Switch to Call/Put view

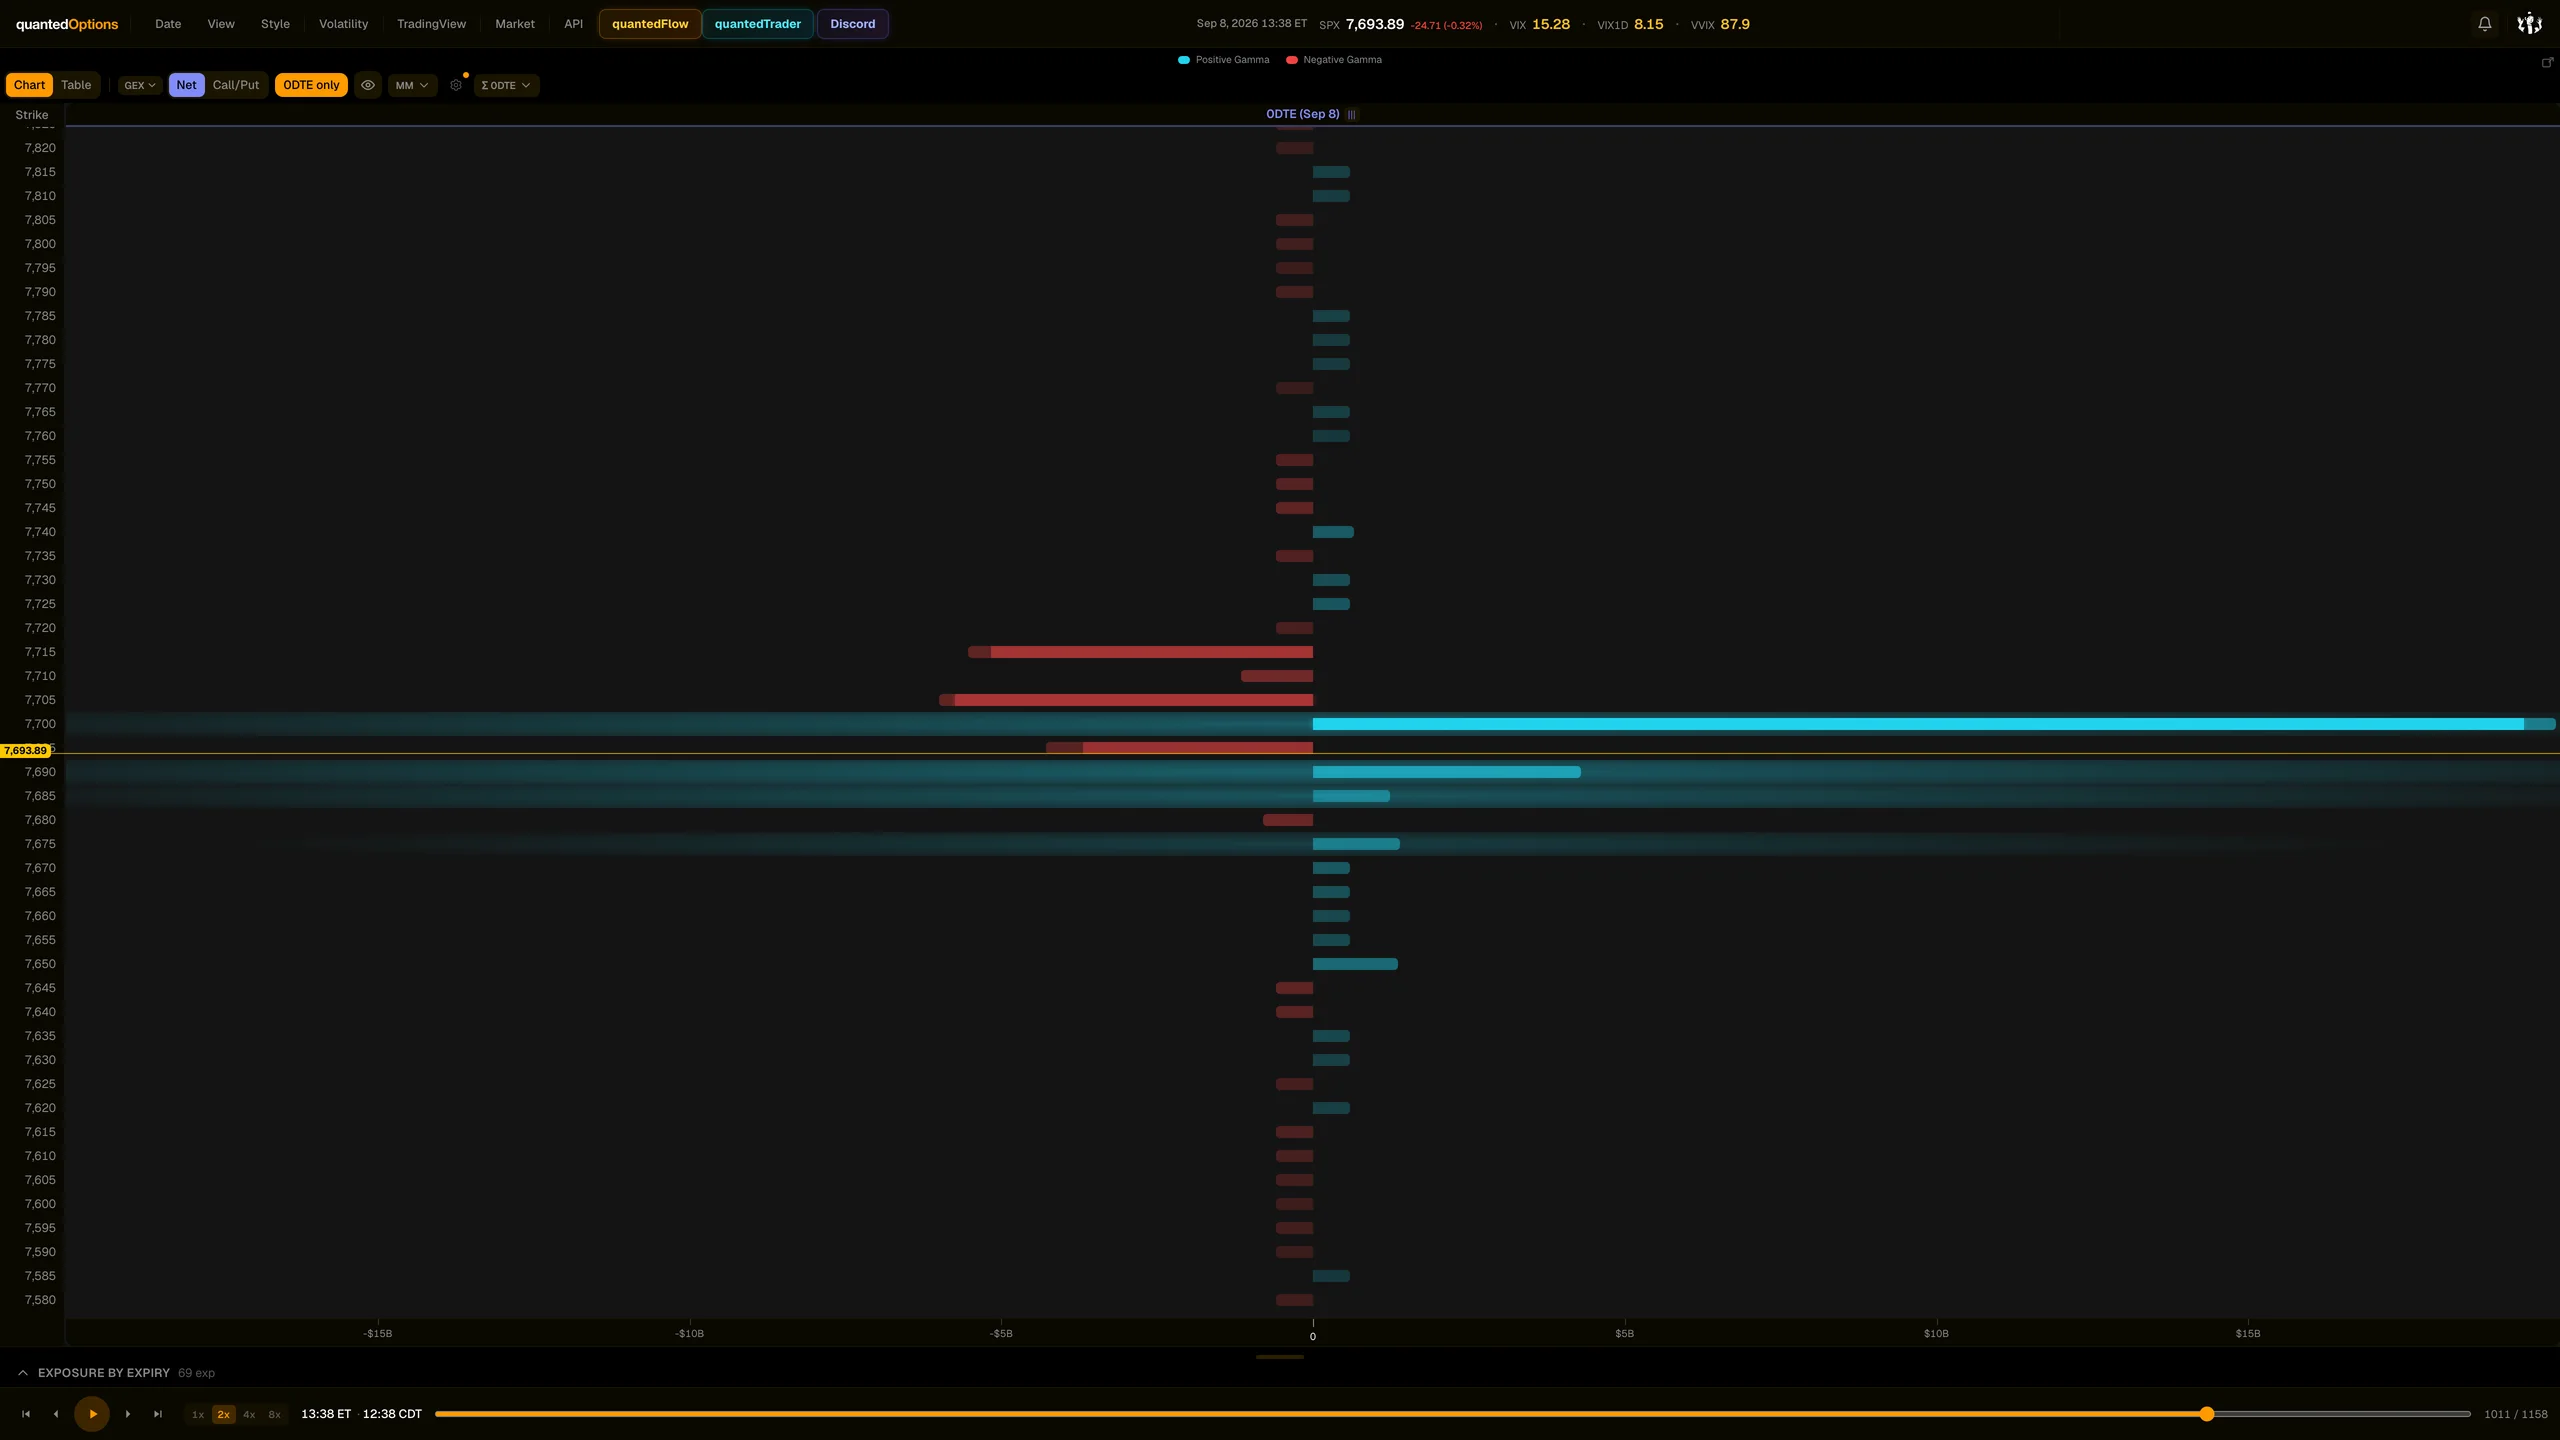click(236, 85)
